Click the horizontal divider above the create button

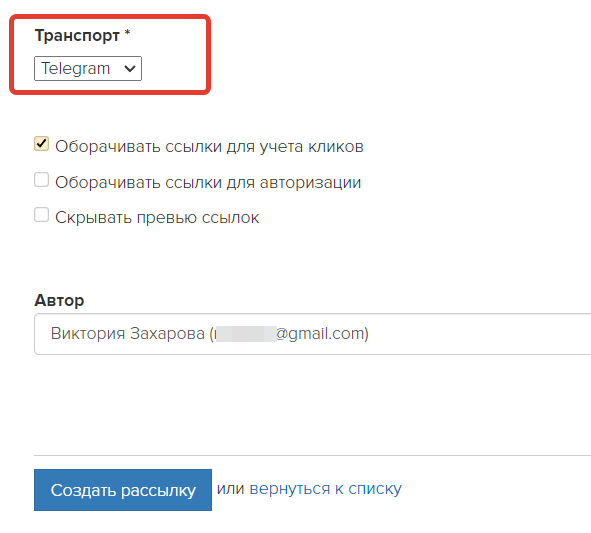click(312, 455)
